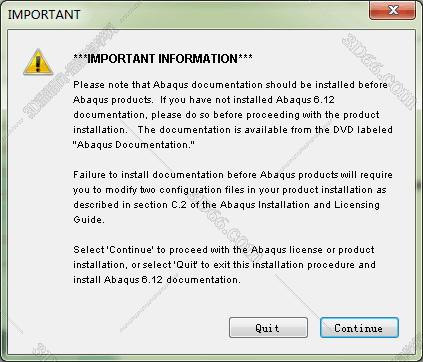Click the "DVD labeled" text
This screenshot has width=423, height=362.
coord(363,130)
